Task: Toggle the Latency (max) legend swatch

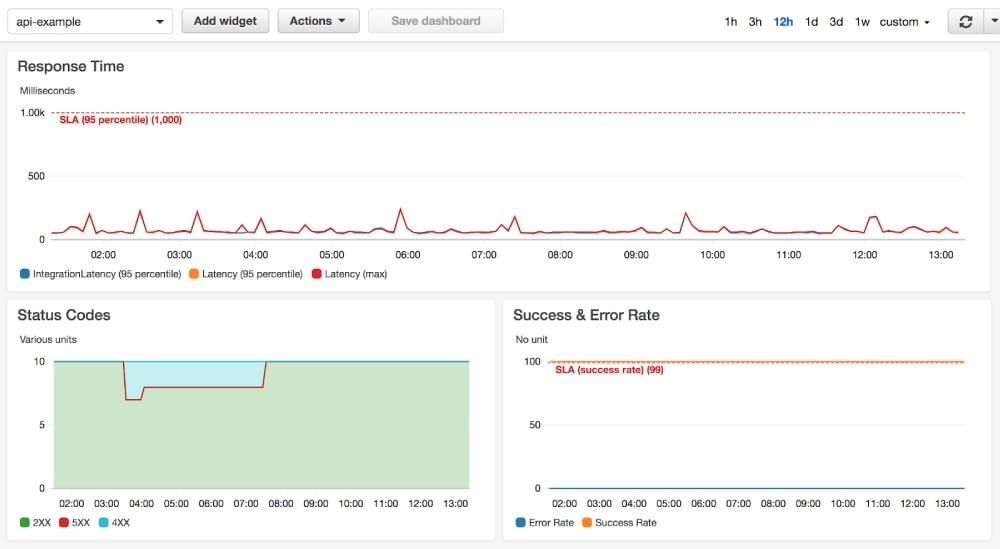Action: (316, 274)
